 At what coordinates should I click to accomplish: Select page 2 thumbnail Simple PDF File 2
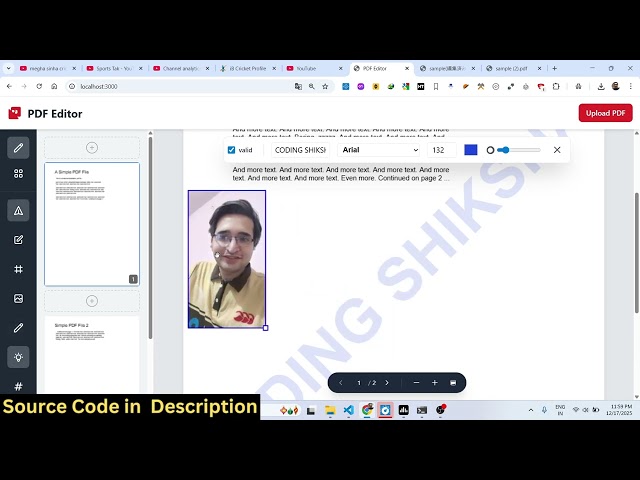click(x=92, y=354)
